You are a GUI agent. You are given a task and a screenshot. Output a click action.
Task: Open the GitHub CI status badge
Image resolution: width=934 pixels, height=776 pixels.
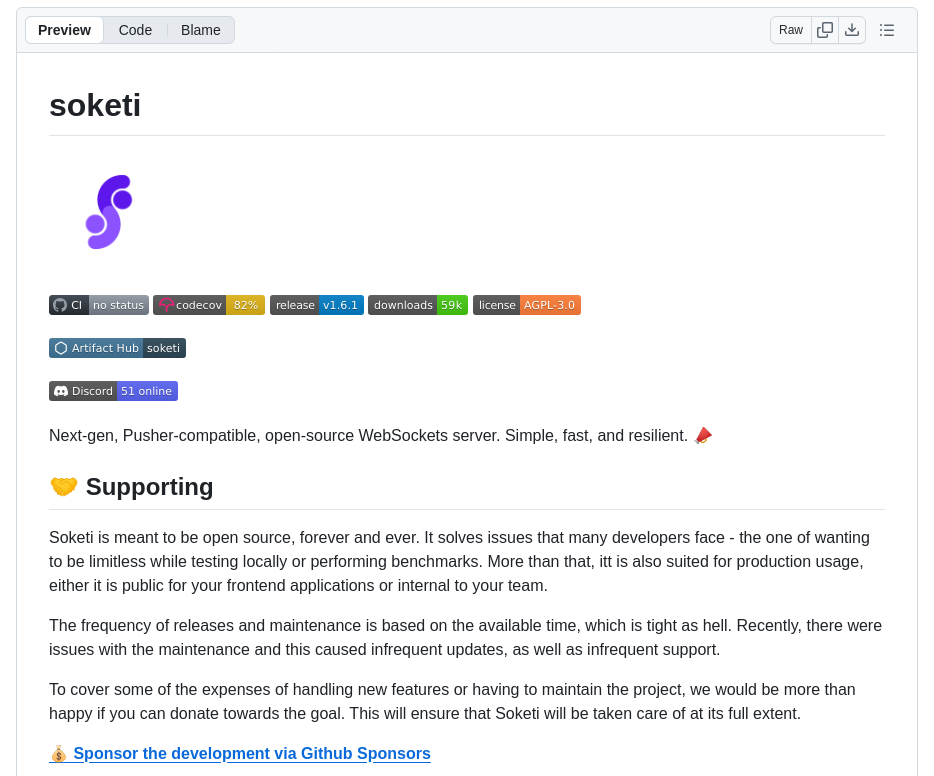[99, 305]
